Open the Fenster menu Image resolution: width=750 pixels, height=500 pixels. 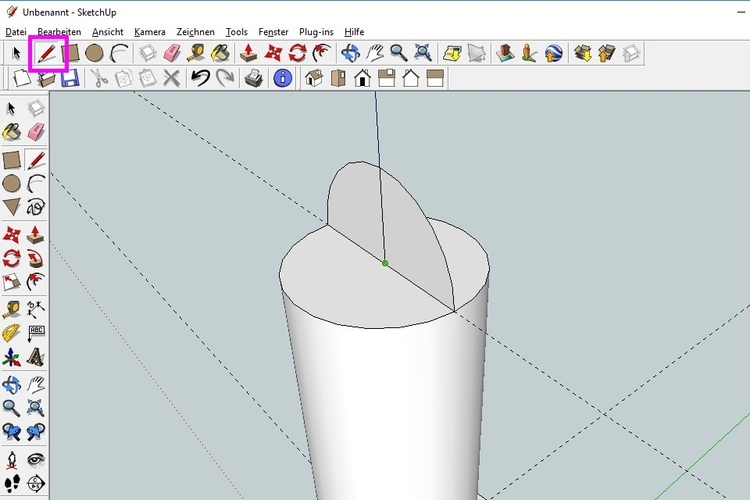coord(273,32)
